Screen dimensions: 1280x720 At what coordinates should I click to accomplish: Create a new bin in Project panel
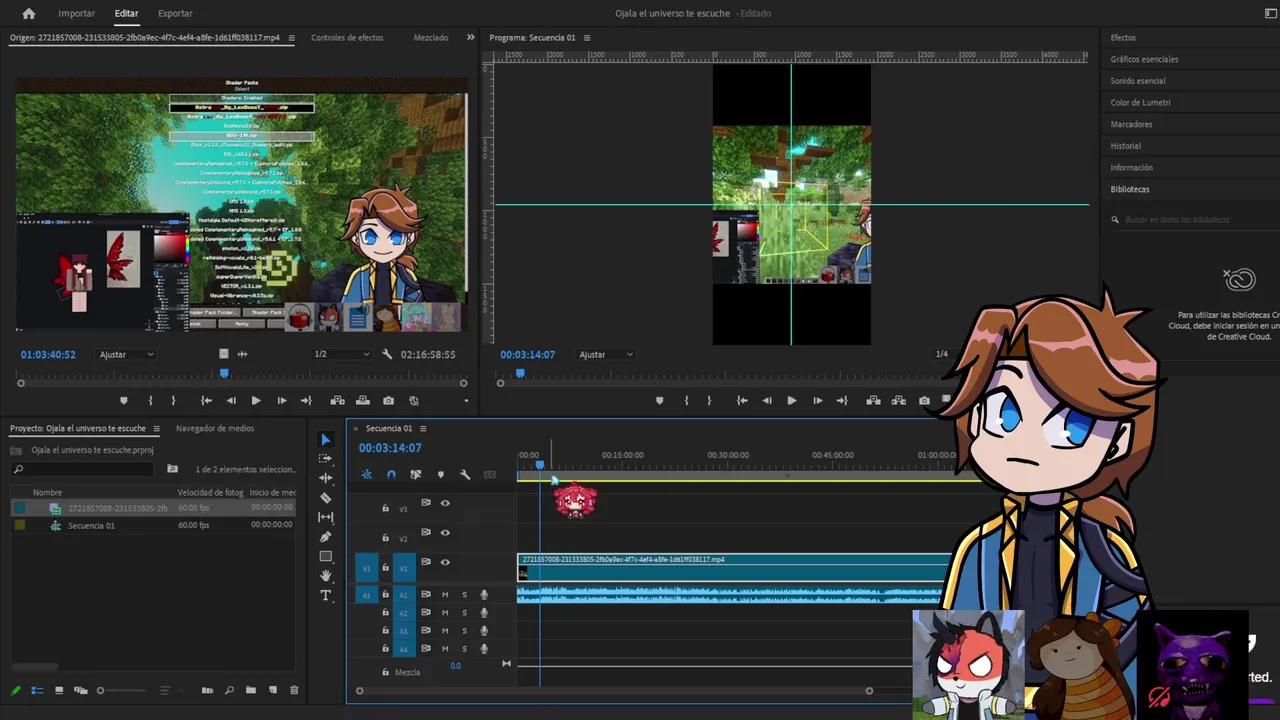pos(251,690)
